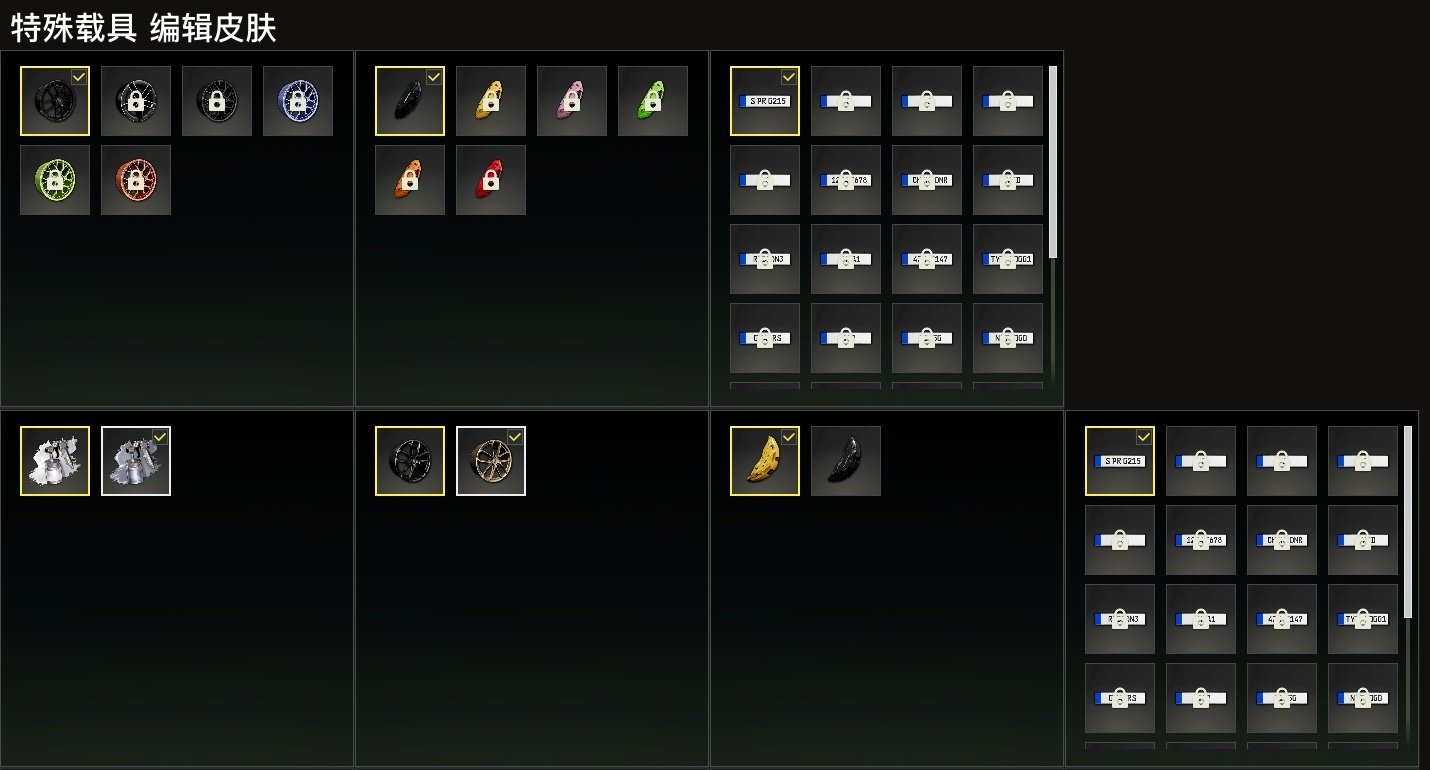This screenshot has width=1430, height=770.
Task: Select the locked blue wheel rim skin
Action: pyautogui.click(x=298, y=101)
